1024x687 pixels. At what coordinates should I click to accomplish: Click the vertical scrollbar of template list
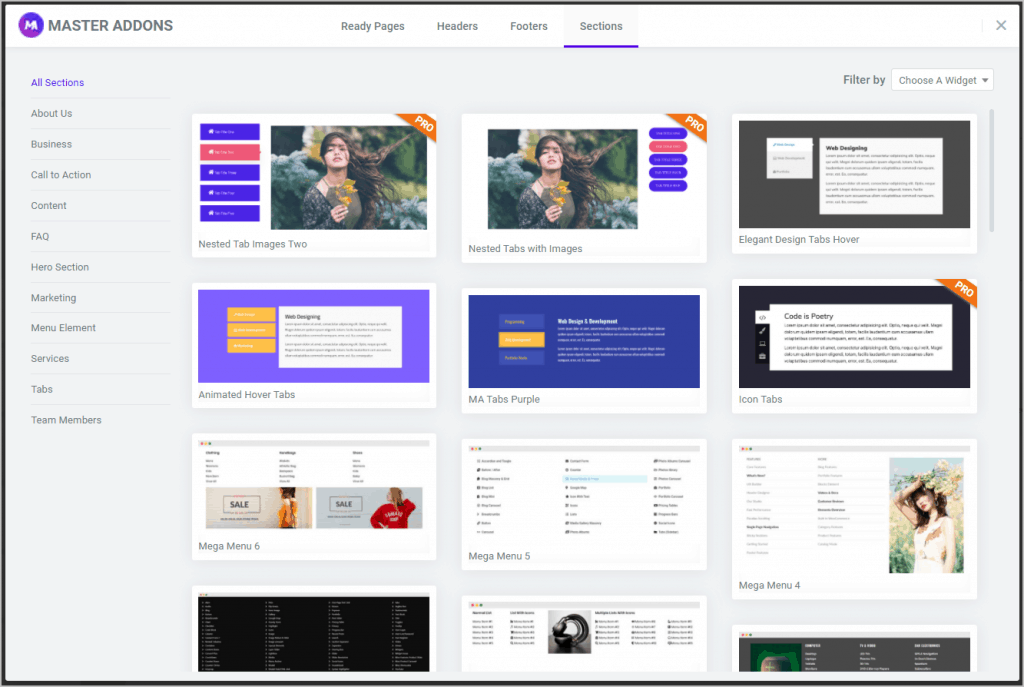point(992,170)
